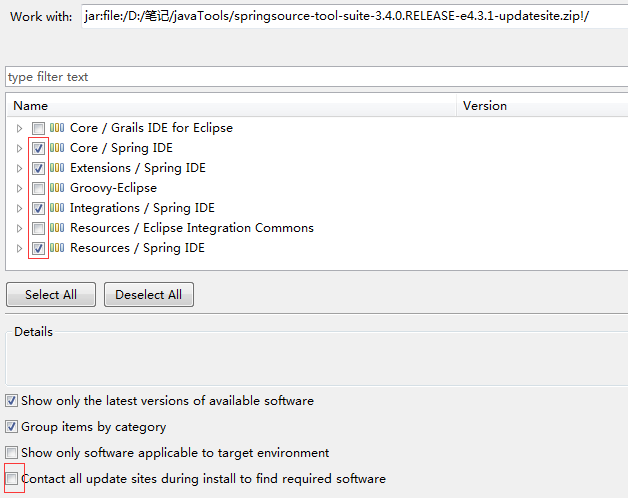628x498 pixels.
Task: Check the Core / Grails IDE for Eclipse checkbox
Action: click(x=38, y=128)
